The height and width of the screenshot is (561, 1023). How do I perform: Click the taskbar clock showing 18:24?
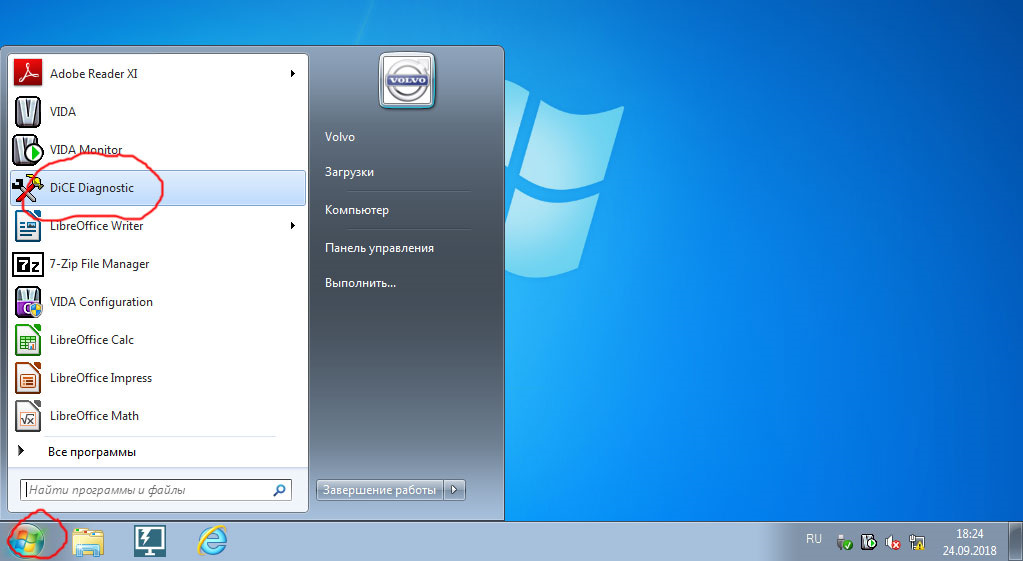(x=970, y=534)
